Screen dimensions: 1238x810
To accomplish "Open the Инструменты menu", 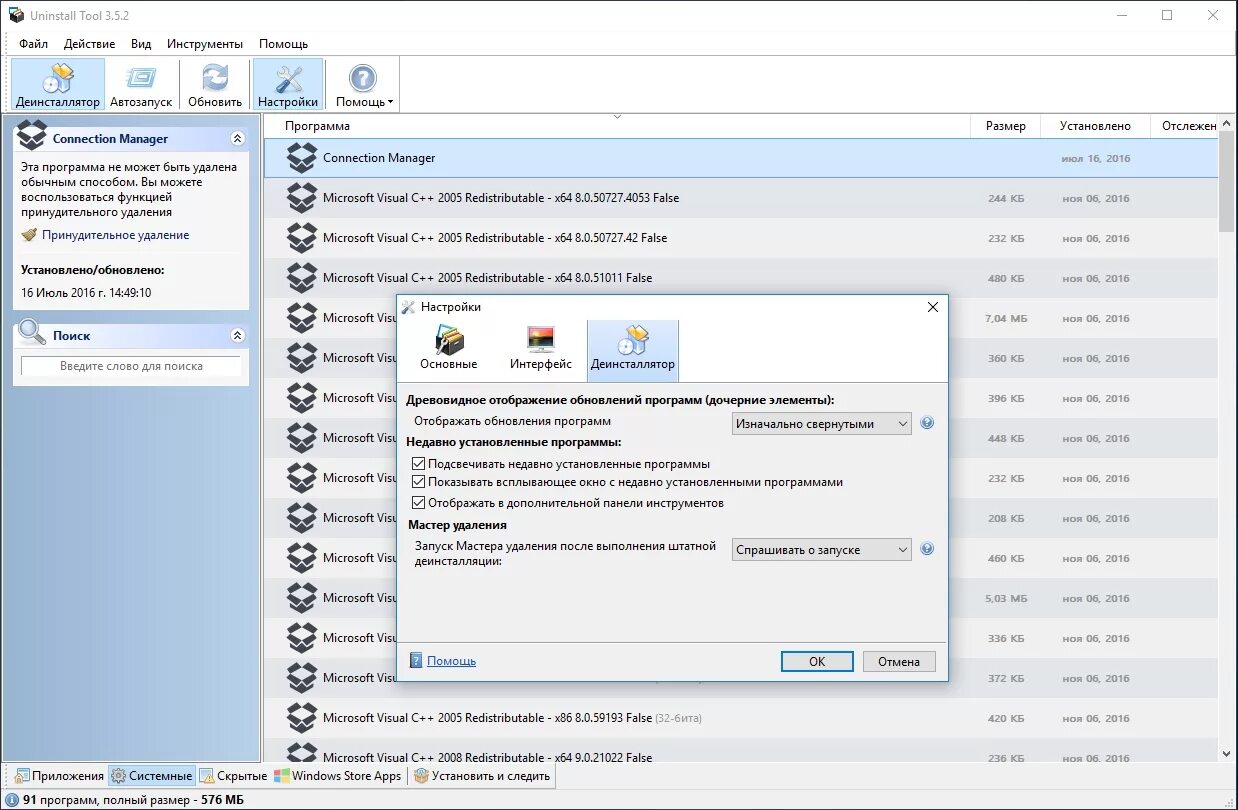I will coord(205,44).
